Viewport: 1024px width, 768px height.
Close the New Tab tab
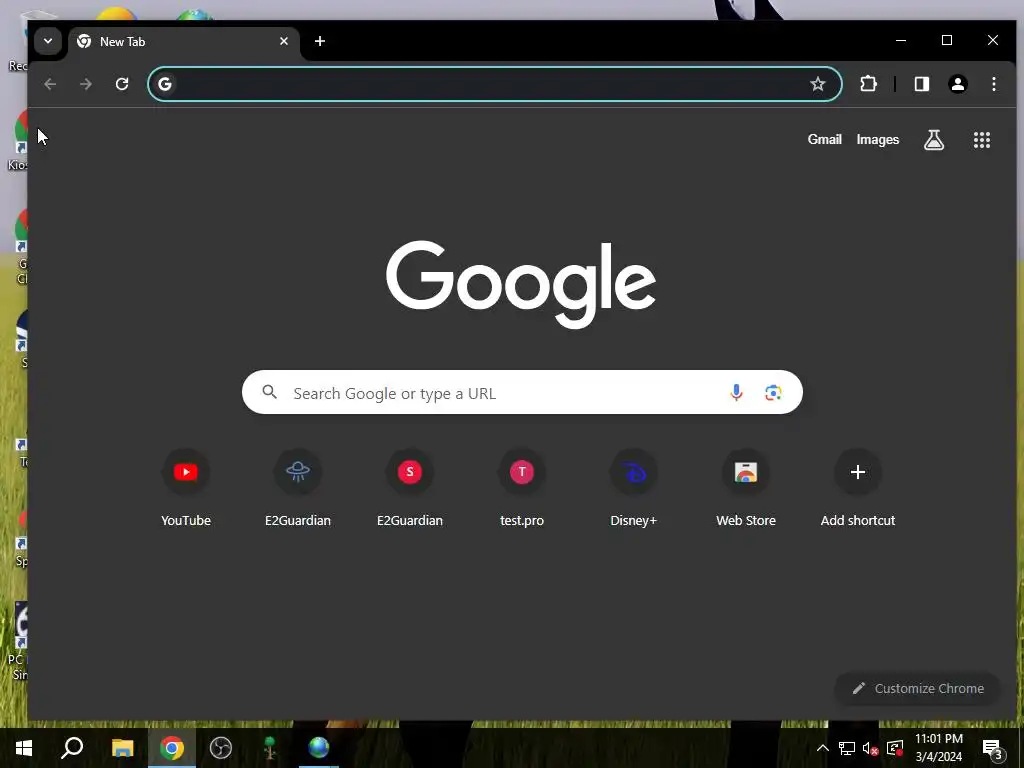[284, 41]
